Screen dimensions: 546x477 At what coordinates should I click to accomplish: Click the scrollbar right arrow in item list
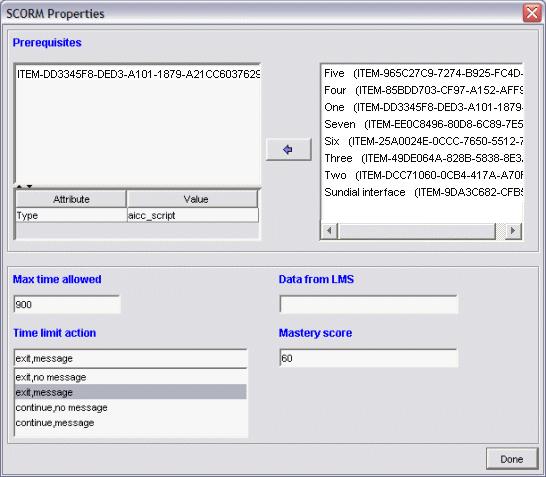[x=513, y=230]
